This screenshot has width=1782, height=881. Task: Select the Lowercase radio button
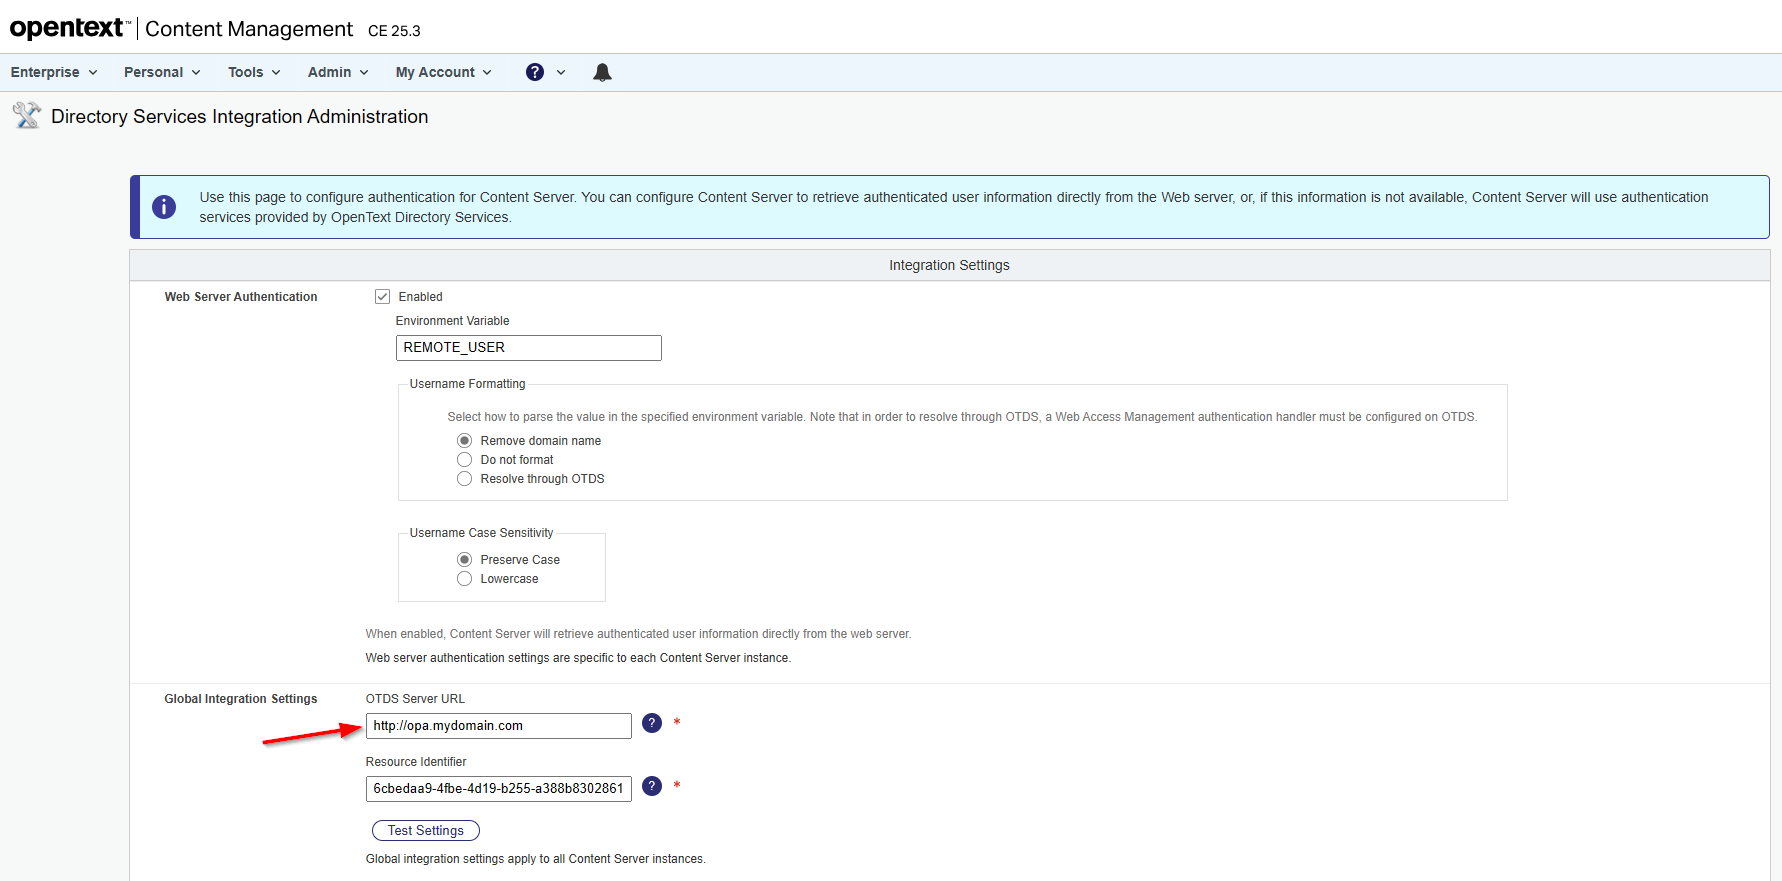point(464,579)
